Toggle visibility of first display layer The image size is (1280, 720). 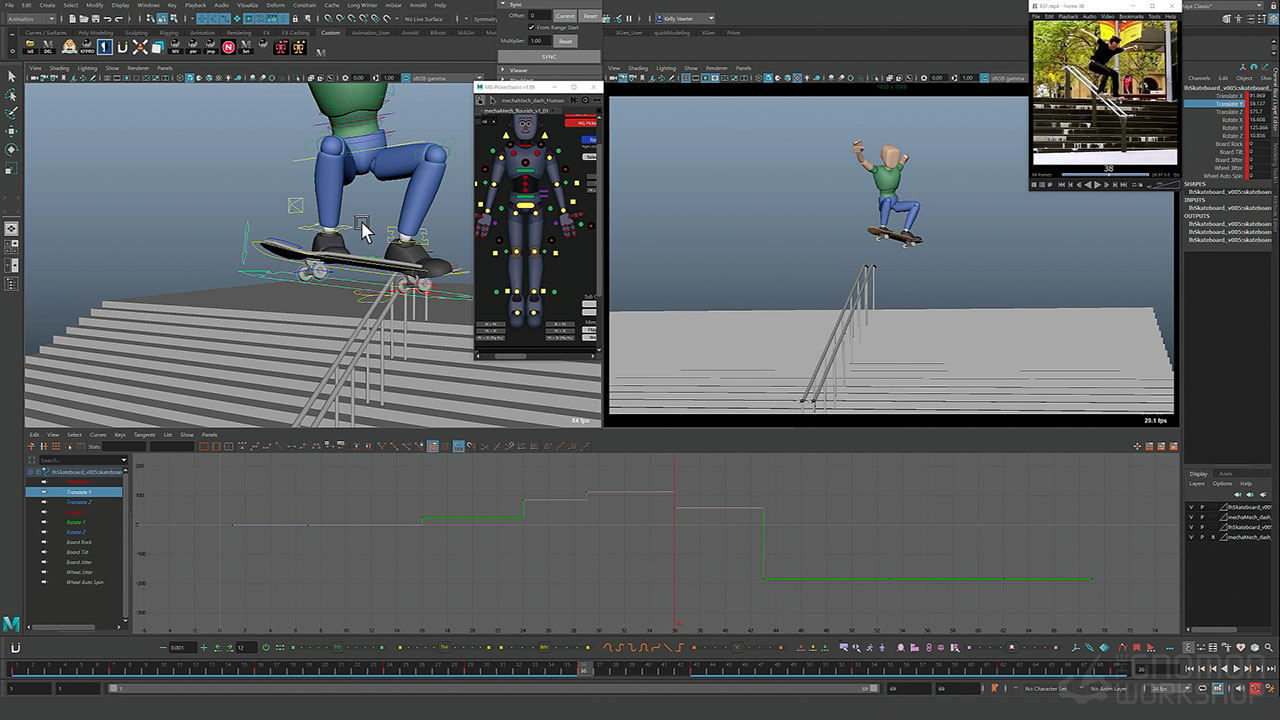coord(1191,507)
